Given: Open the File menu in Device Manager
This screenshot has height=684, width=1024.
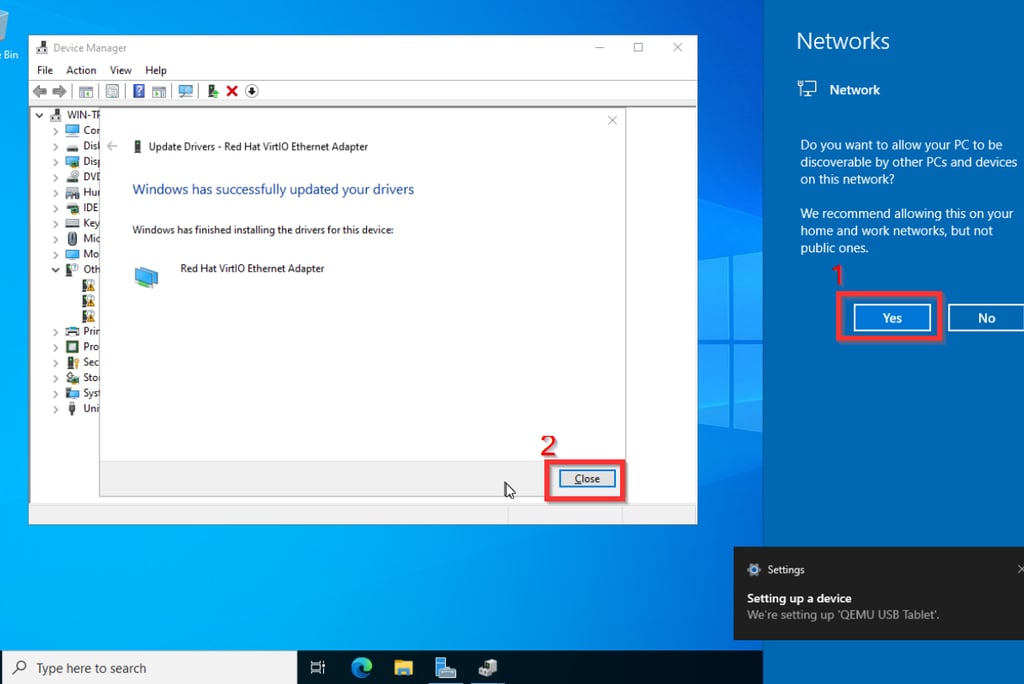Looking at the screenshot, I should (45, 70).
